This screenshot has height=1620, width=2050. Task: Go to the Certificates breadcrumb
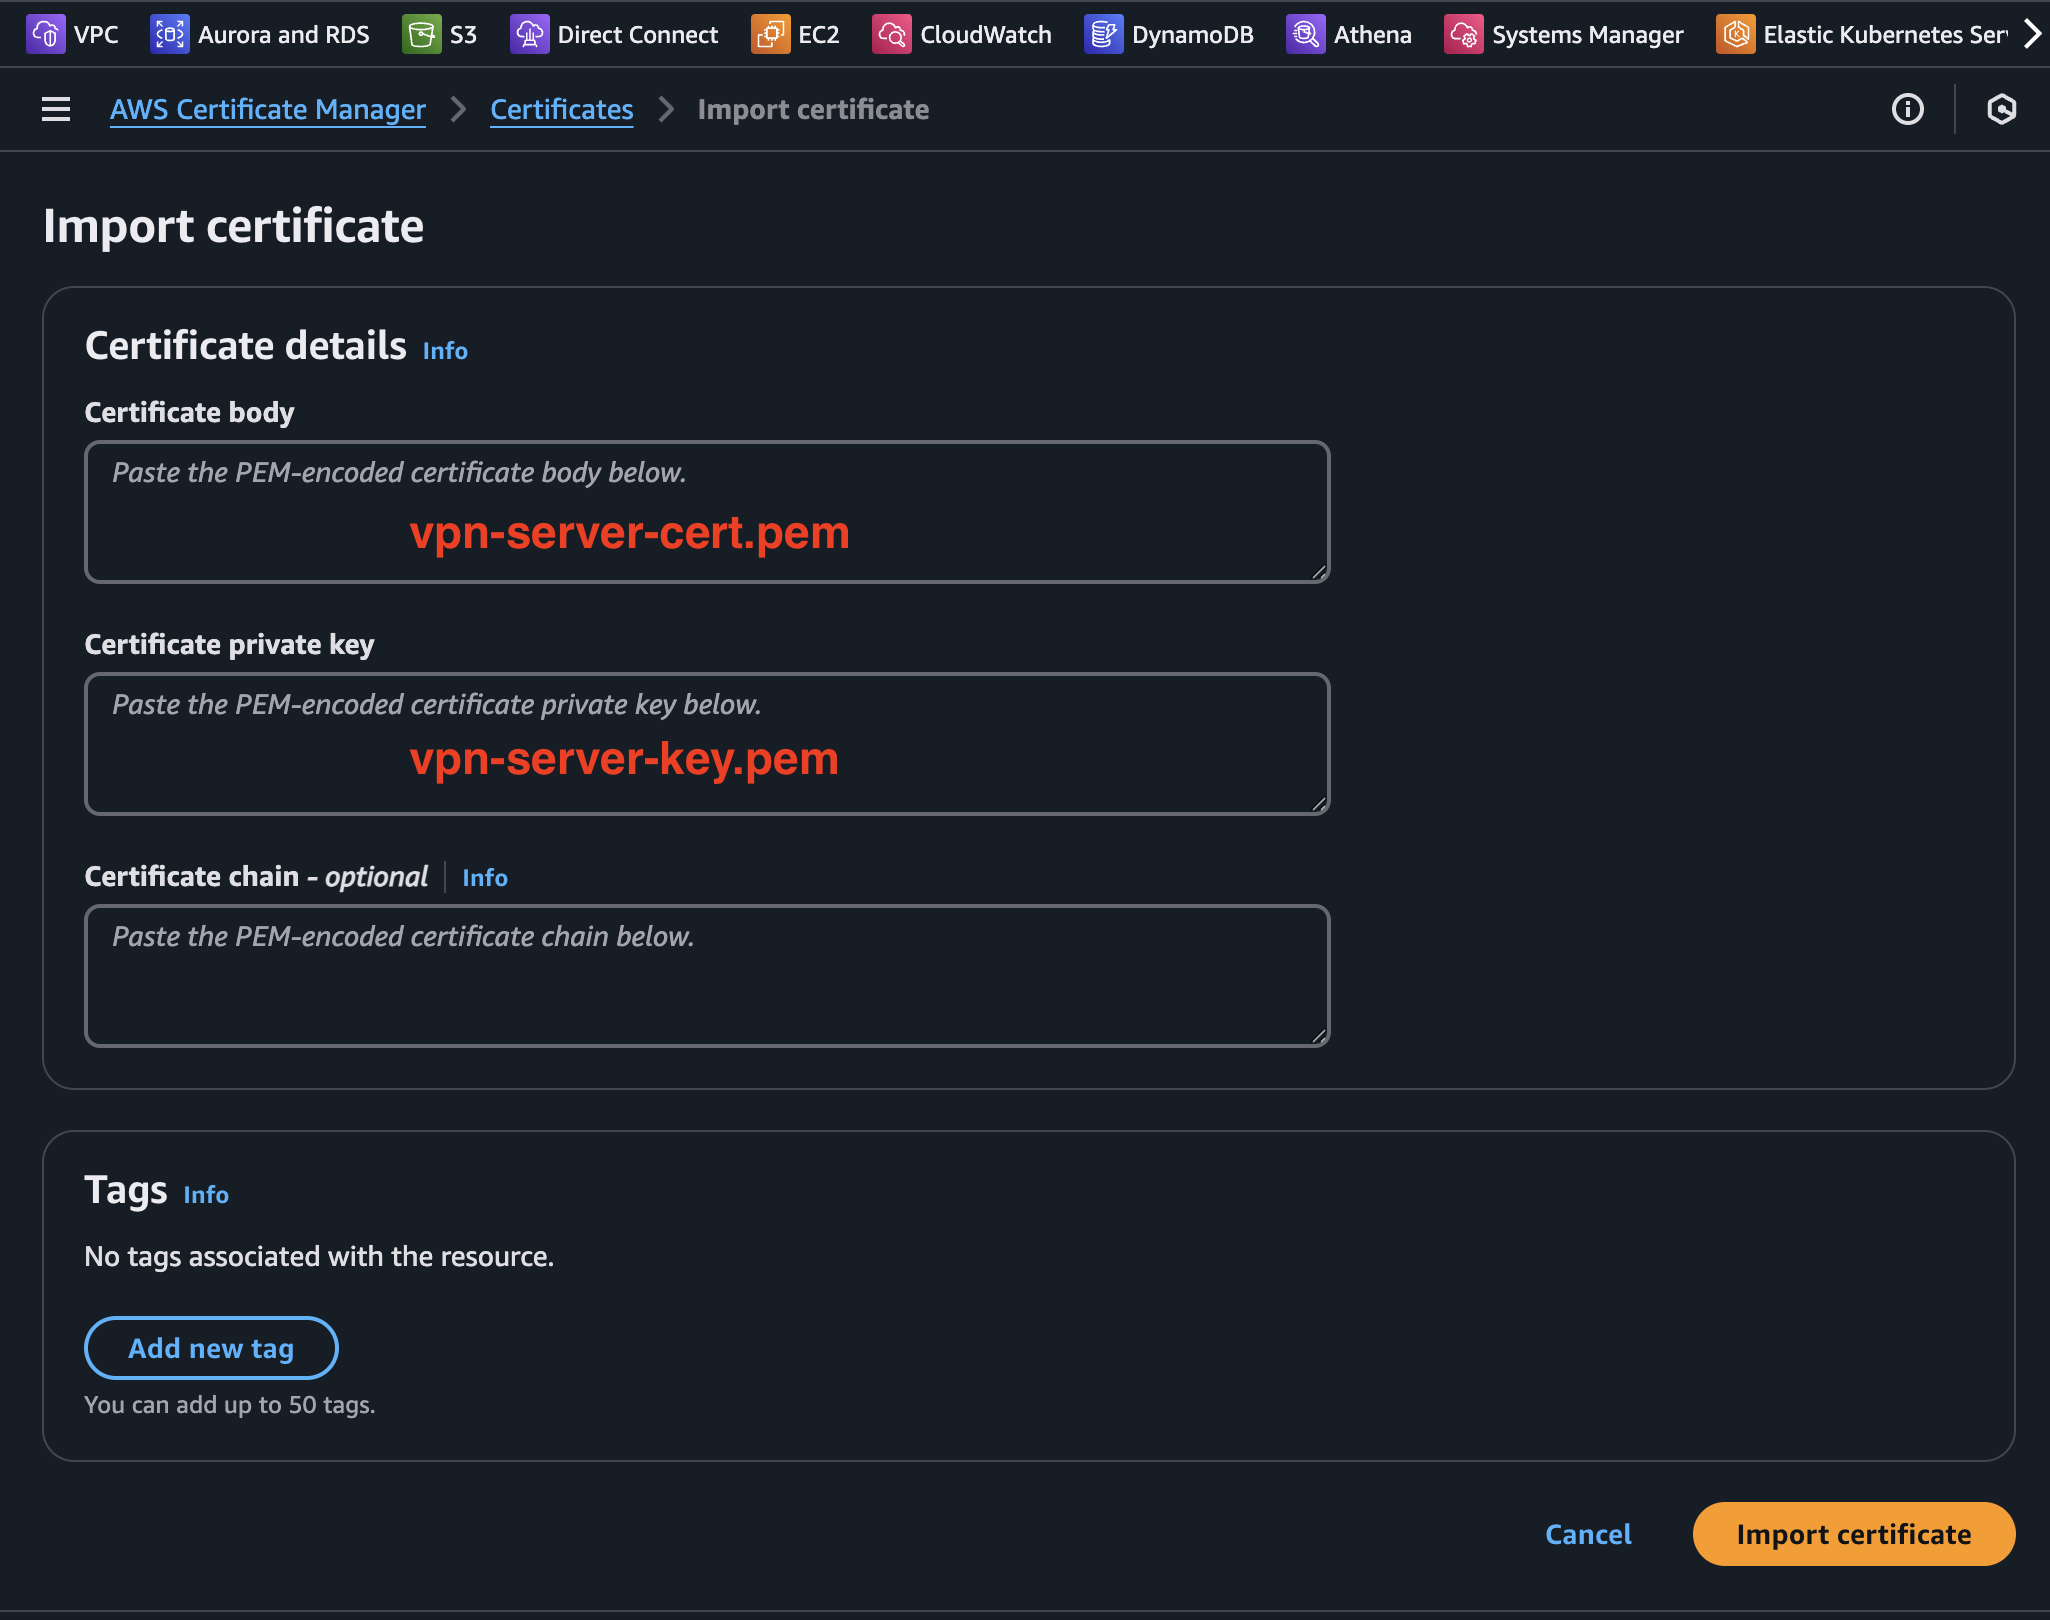[x=562, y=109]
